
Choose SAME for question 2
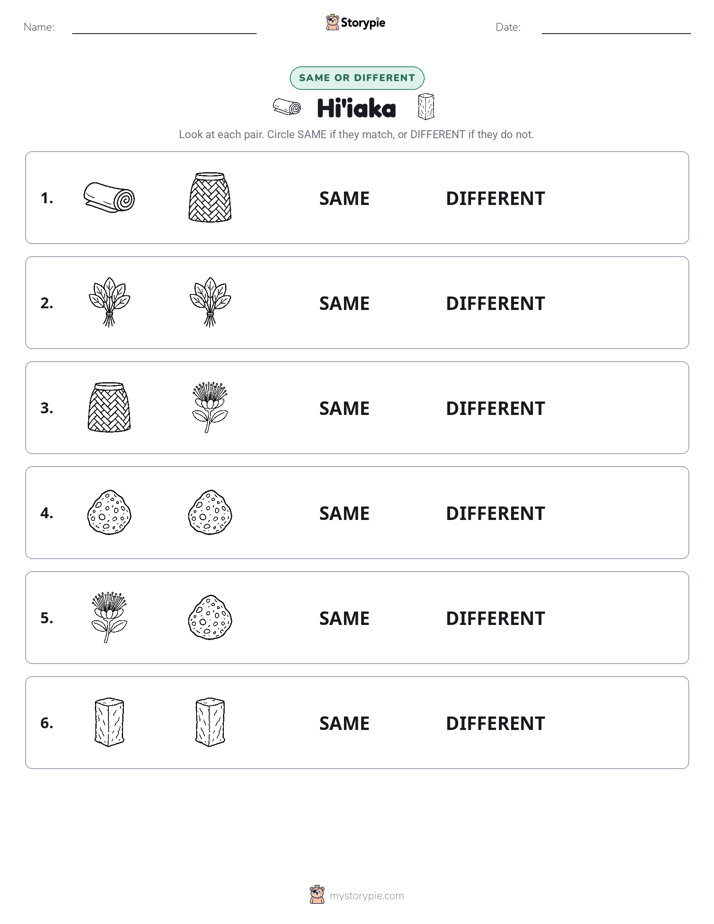click(x=344, y=303)
